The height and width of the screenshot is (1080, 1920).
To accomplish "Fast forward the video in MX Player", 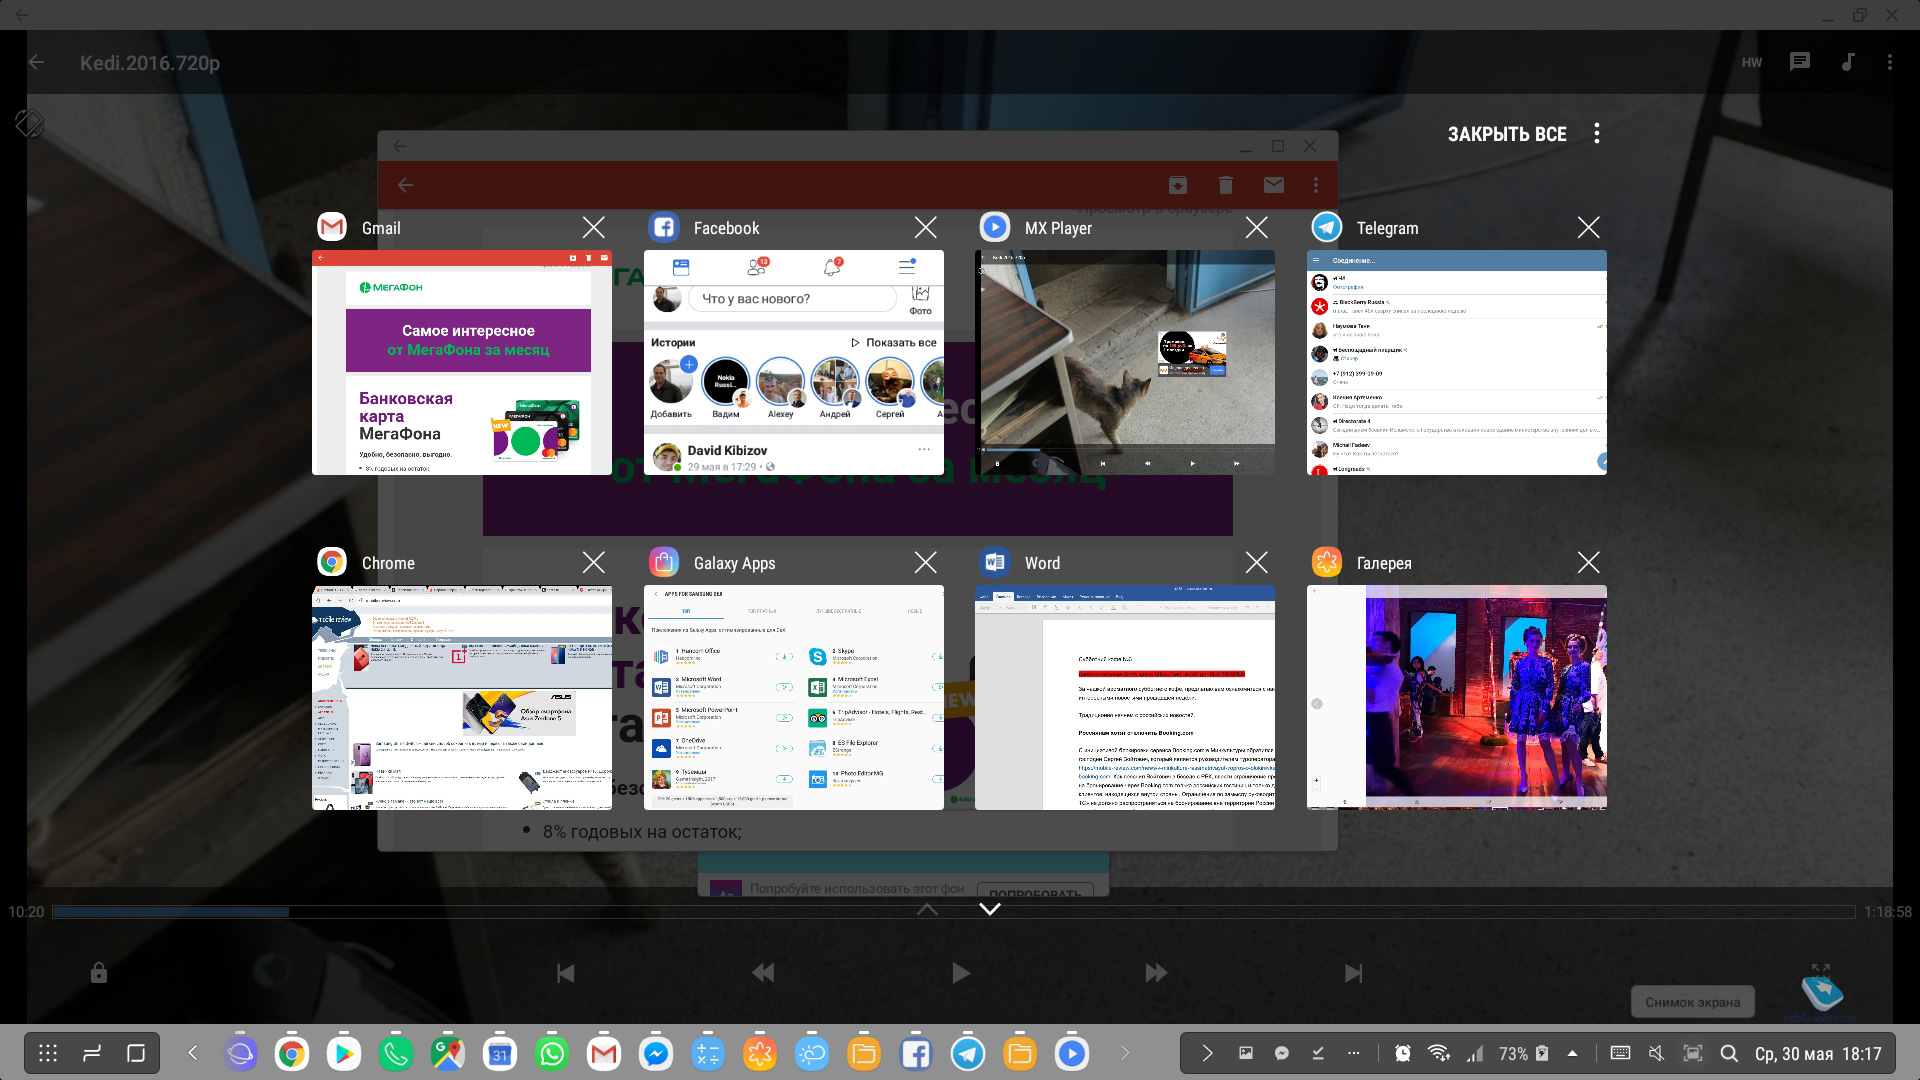I will tap(1156, 973).
